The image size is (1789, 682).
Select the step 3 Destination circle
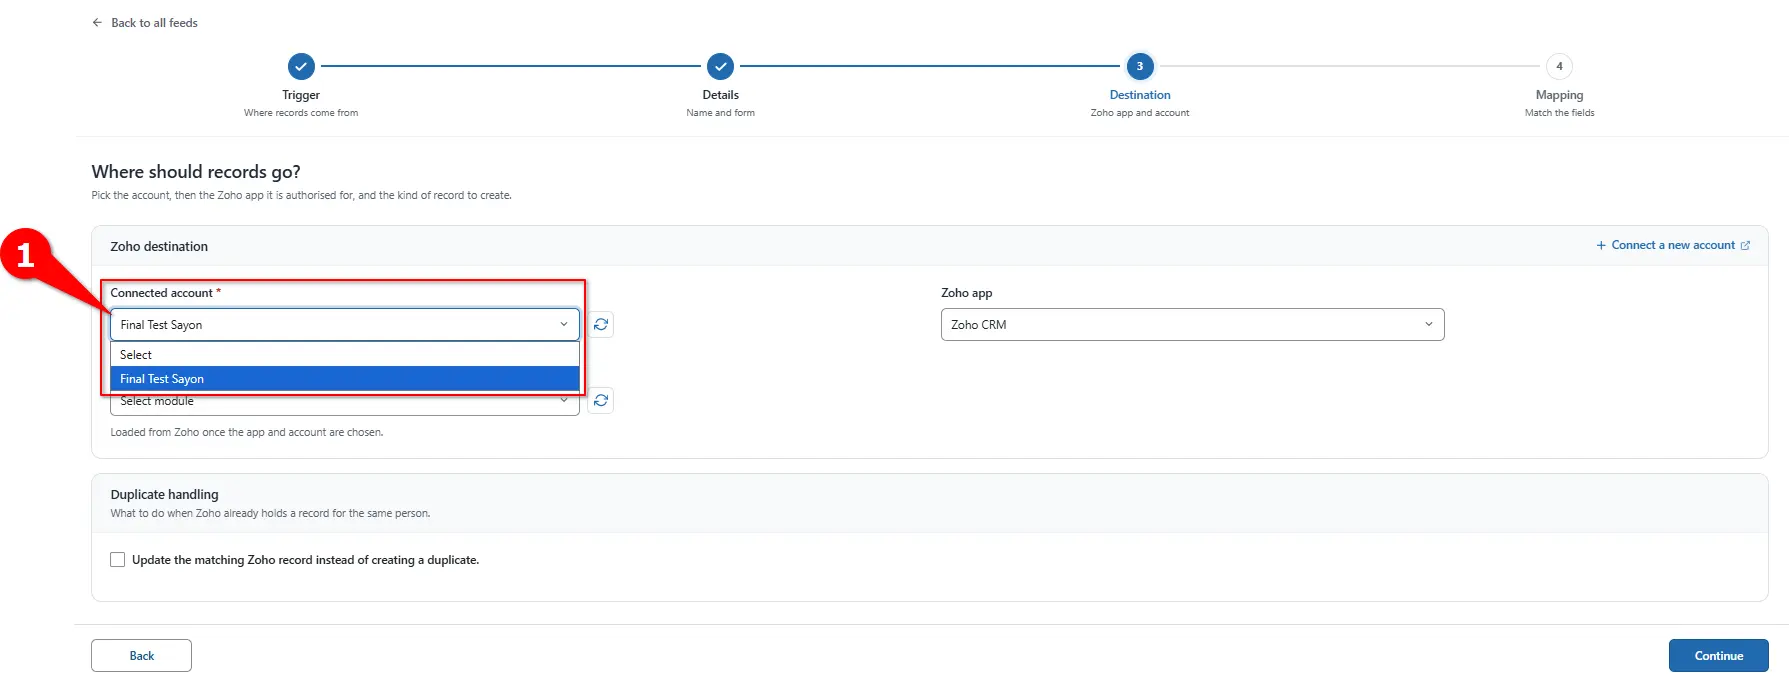(x=1140, y=66)
